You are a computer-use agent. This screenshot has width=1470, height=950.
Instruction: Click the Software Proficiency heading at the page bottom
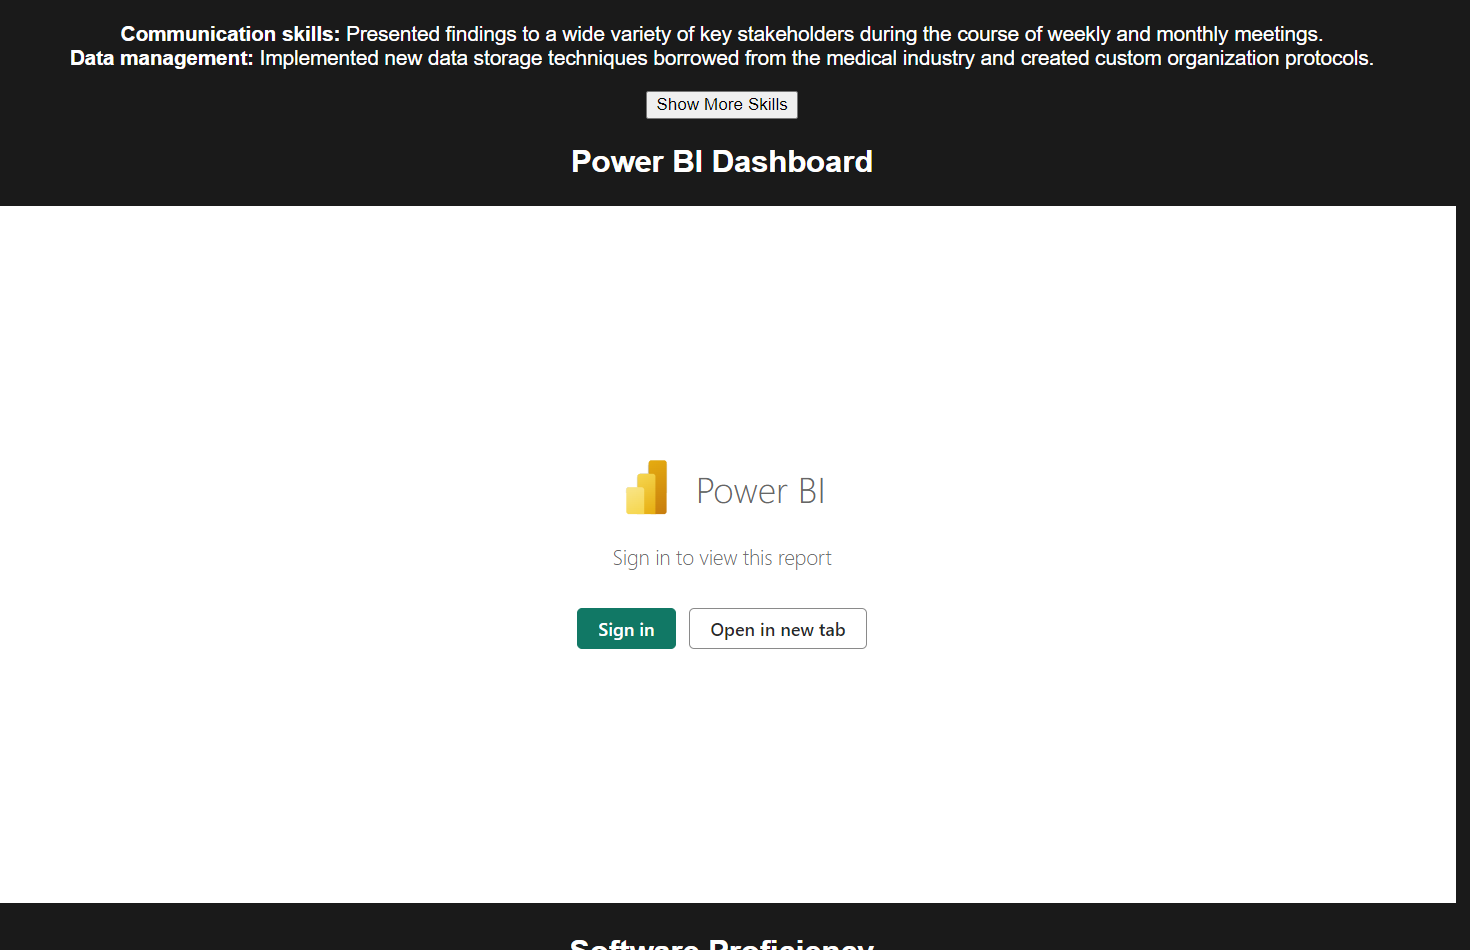click(x=722, y=942)
